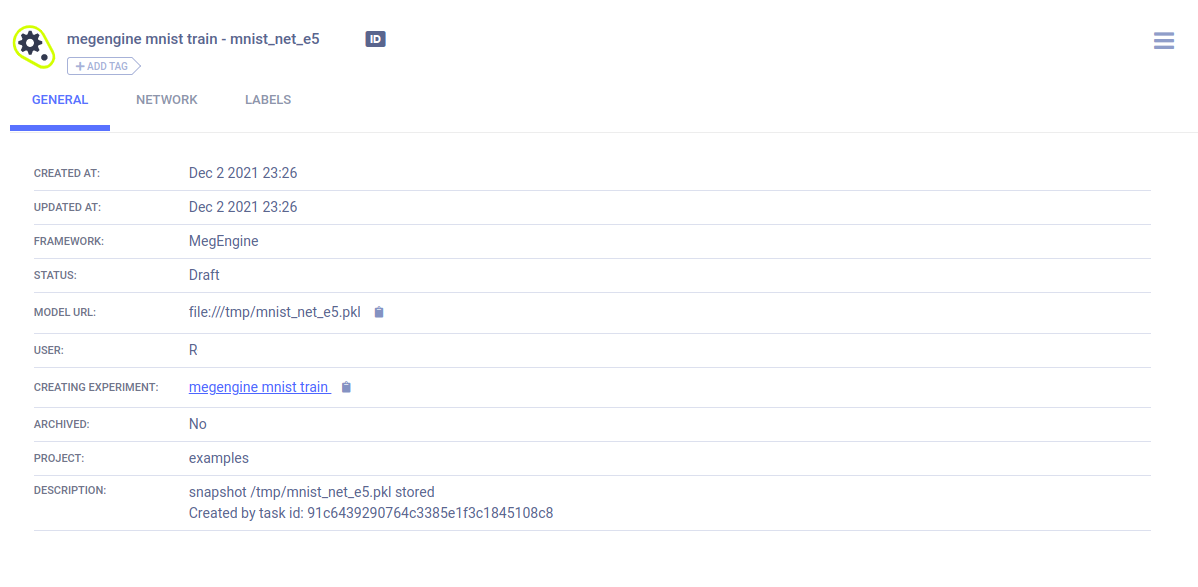Click the Add Tag button
The height and width of the screenshot is (587, 1198).
pyautogui.click(x=103, y=66)
